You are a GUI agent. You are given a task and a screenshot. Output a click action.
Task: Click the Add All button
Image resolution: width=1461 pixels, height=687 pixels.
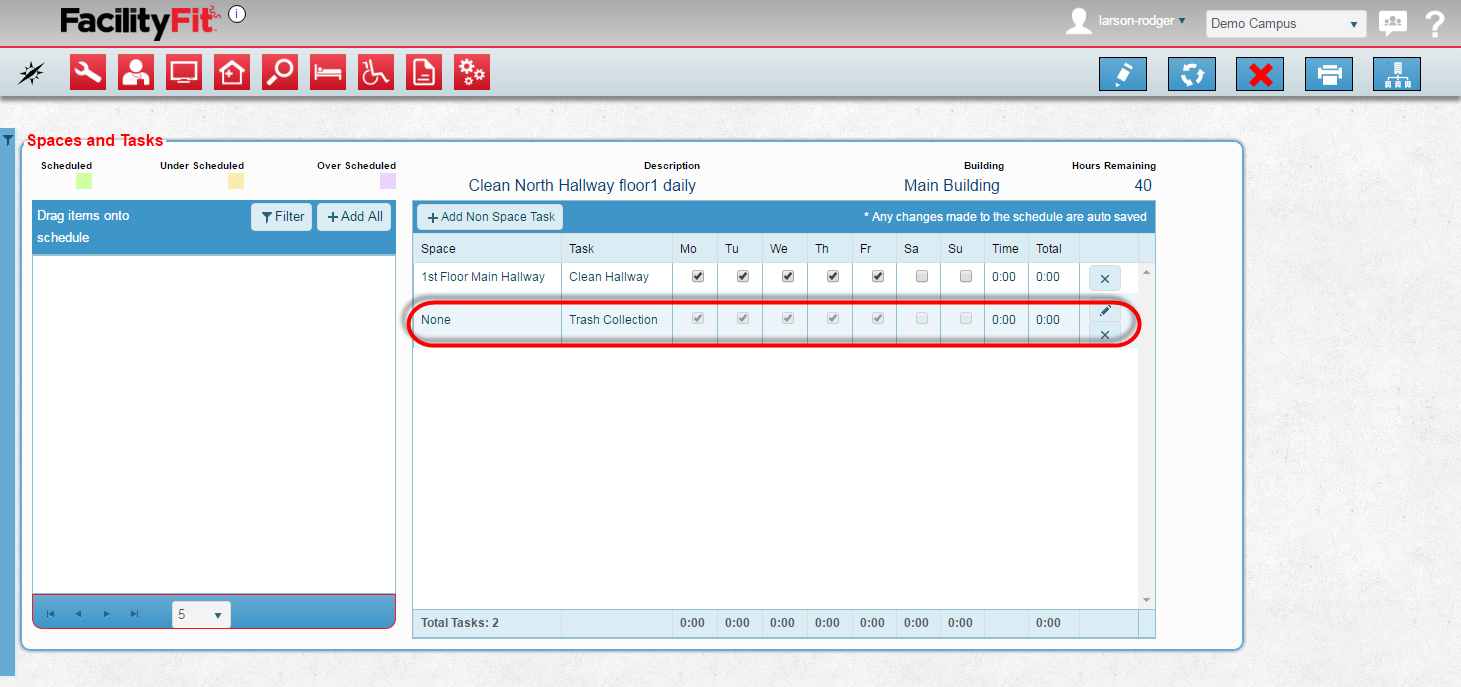[x=354, y=217]
